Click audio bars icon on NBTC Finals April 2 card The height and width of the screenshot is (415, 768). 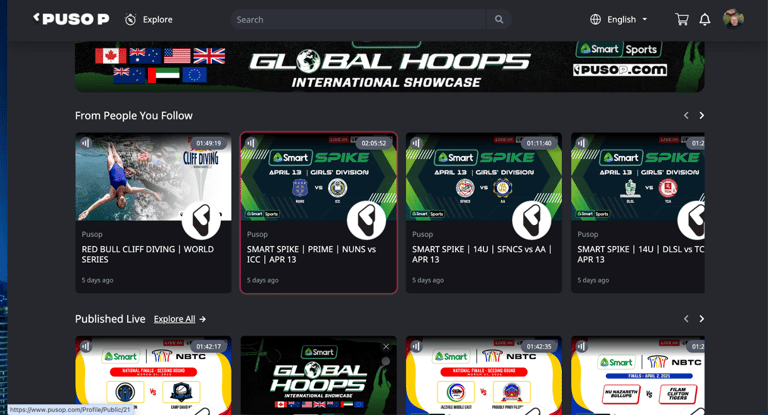tap(581, 346)
